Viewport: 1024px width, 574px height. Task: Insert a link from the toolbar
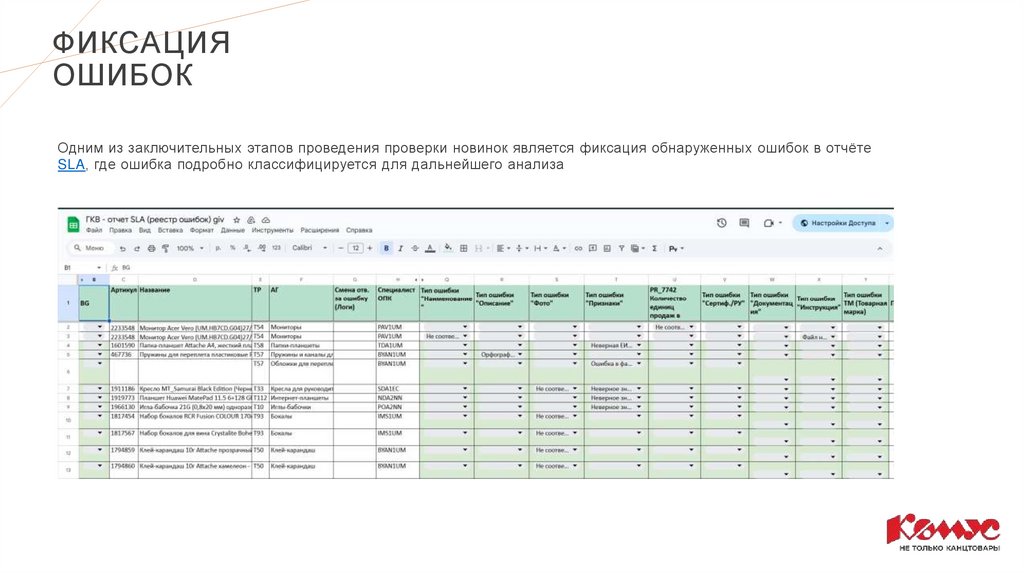click(578, 248)
